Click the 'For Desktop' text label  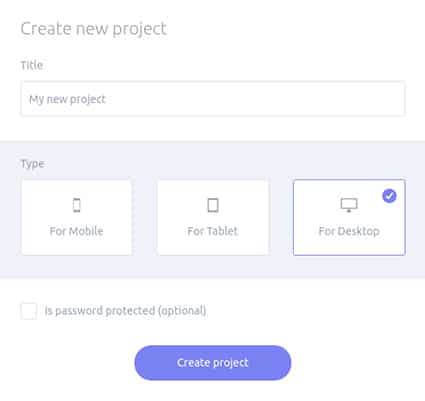pyautogui.click(x=349, y=231)
